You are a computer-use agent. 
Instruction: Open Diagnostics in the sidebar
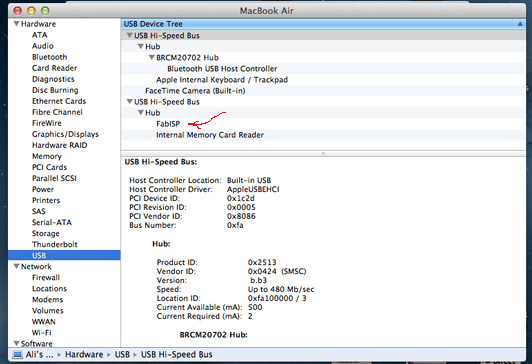[x=53, y=79]
